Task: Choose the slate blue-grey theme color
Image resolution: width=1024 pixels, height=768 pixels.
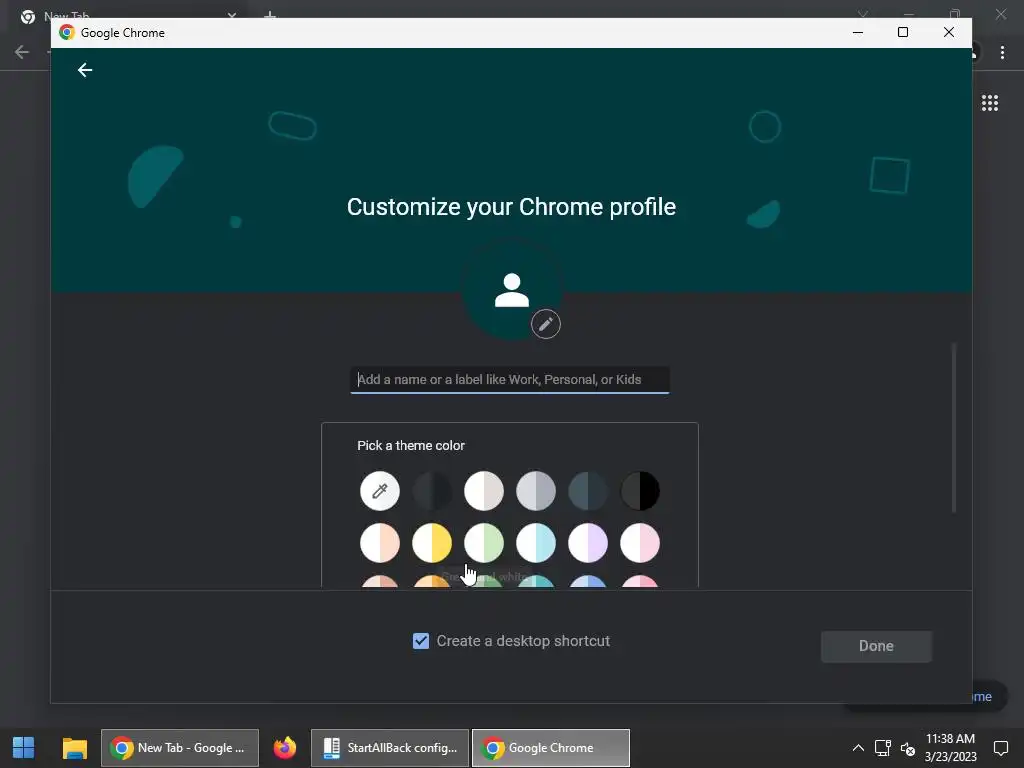Action: 588,490
